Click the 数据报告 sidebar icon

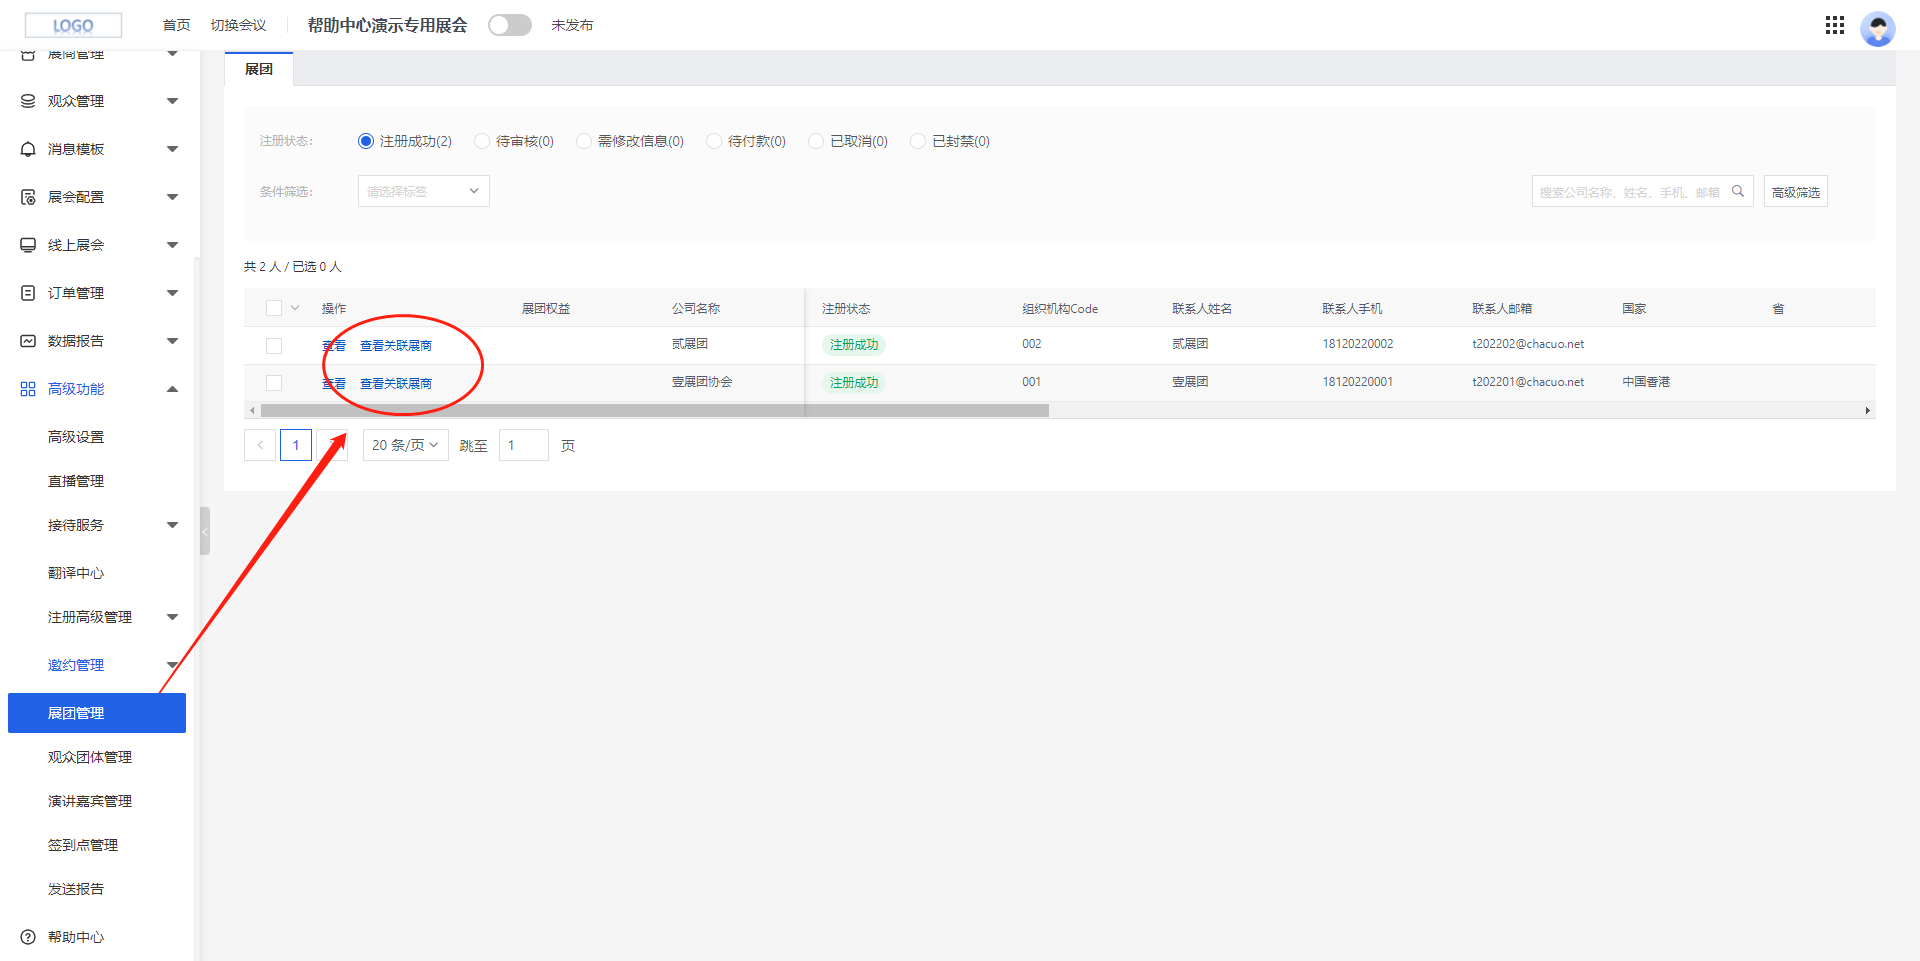28,341
